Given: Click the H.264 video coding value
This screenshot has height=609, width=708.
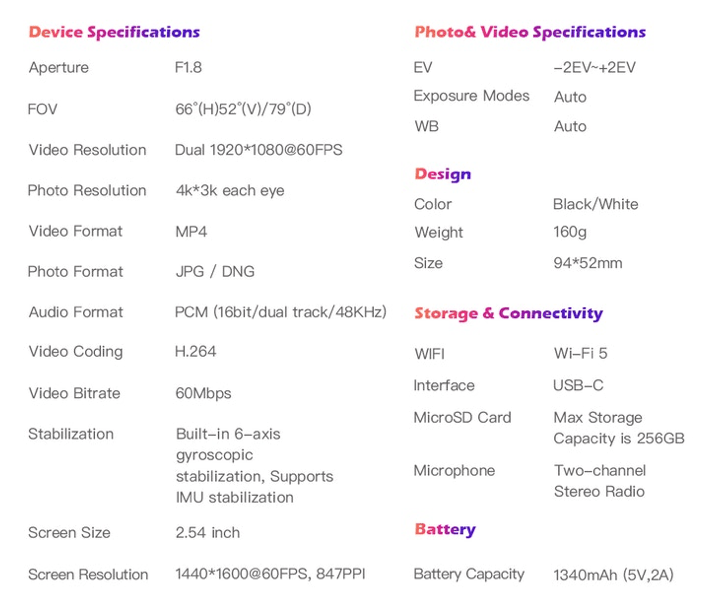Looking at the screenshot, I should coord(196,351).
